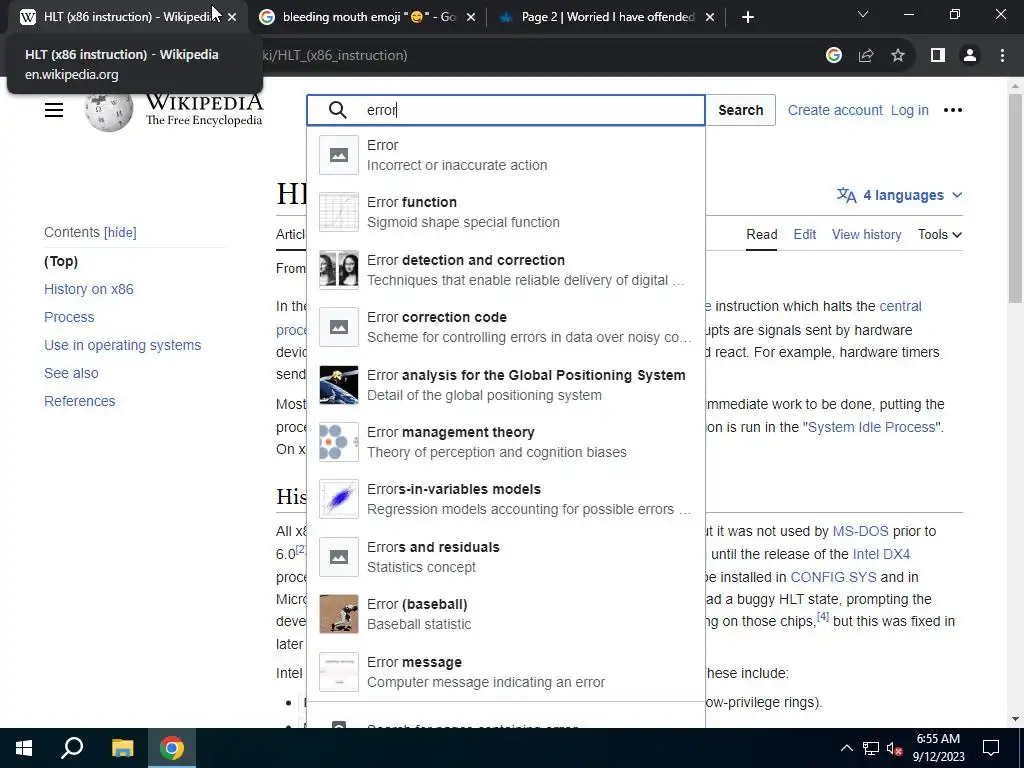Open Wikipedia hamburger main menu

(x=54, y=110)
